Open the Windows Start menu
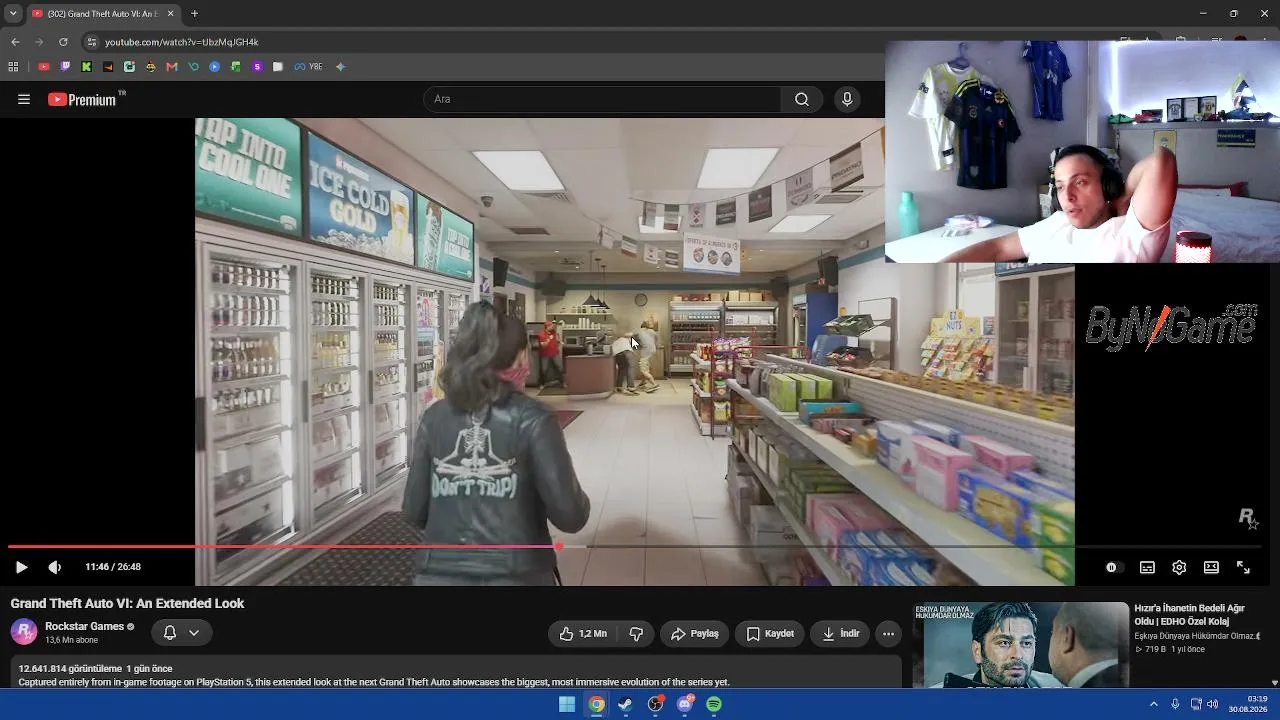The image size is (1280, 720). [x=567, y=704]
